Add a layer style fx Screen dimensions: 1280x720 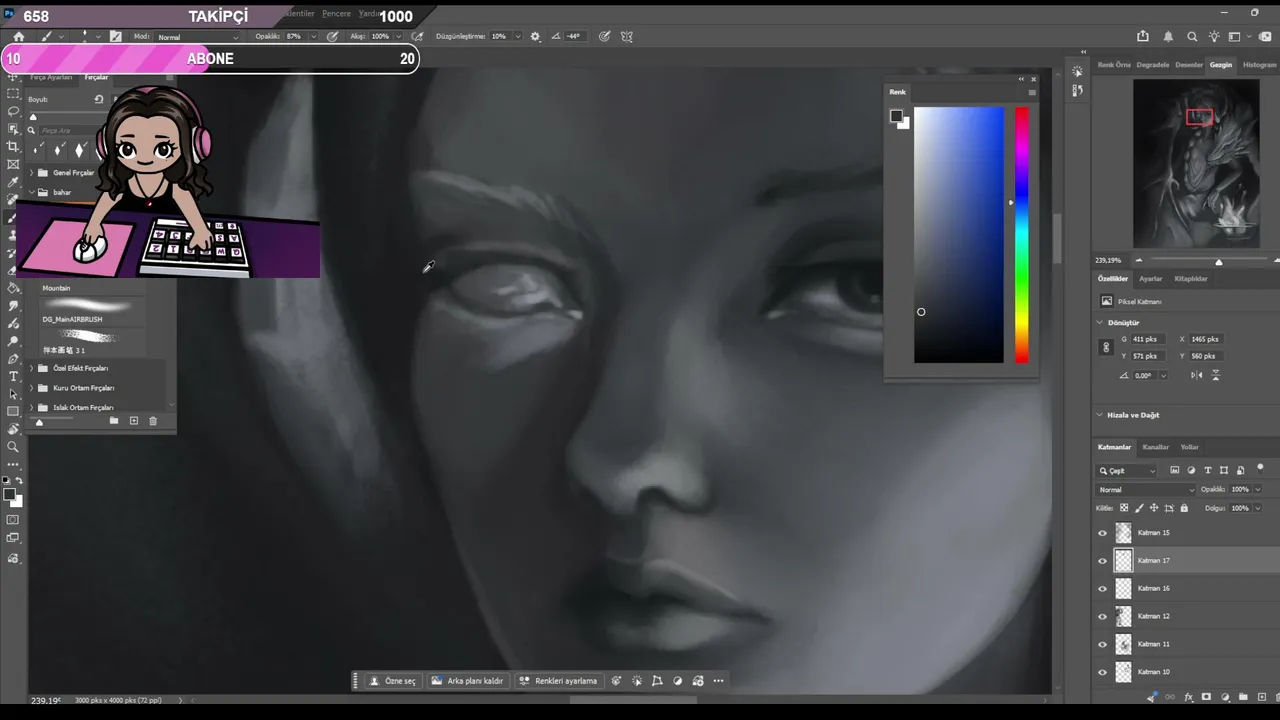1188,697
